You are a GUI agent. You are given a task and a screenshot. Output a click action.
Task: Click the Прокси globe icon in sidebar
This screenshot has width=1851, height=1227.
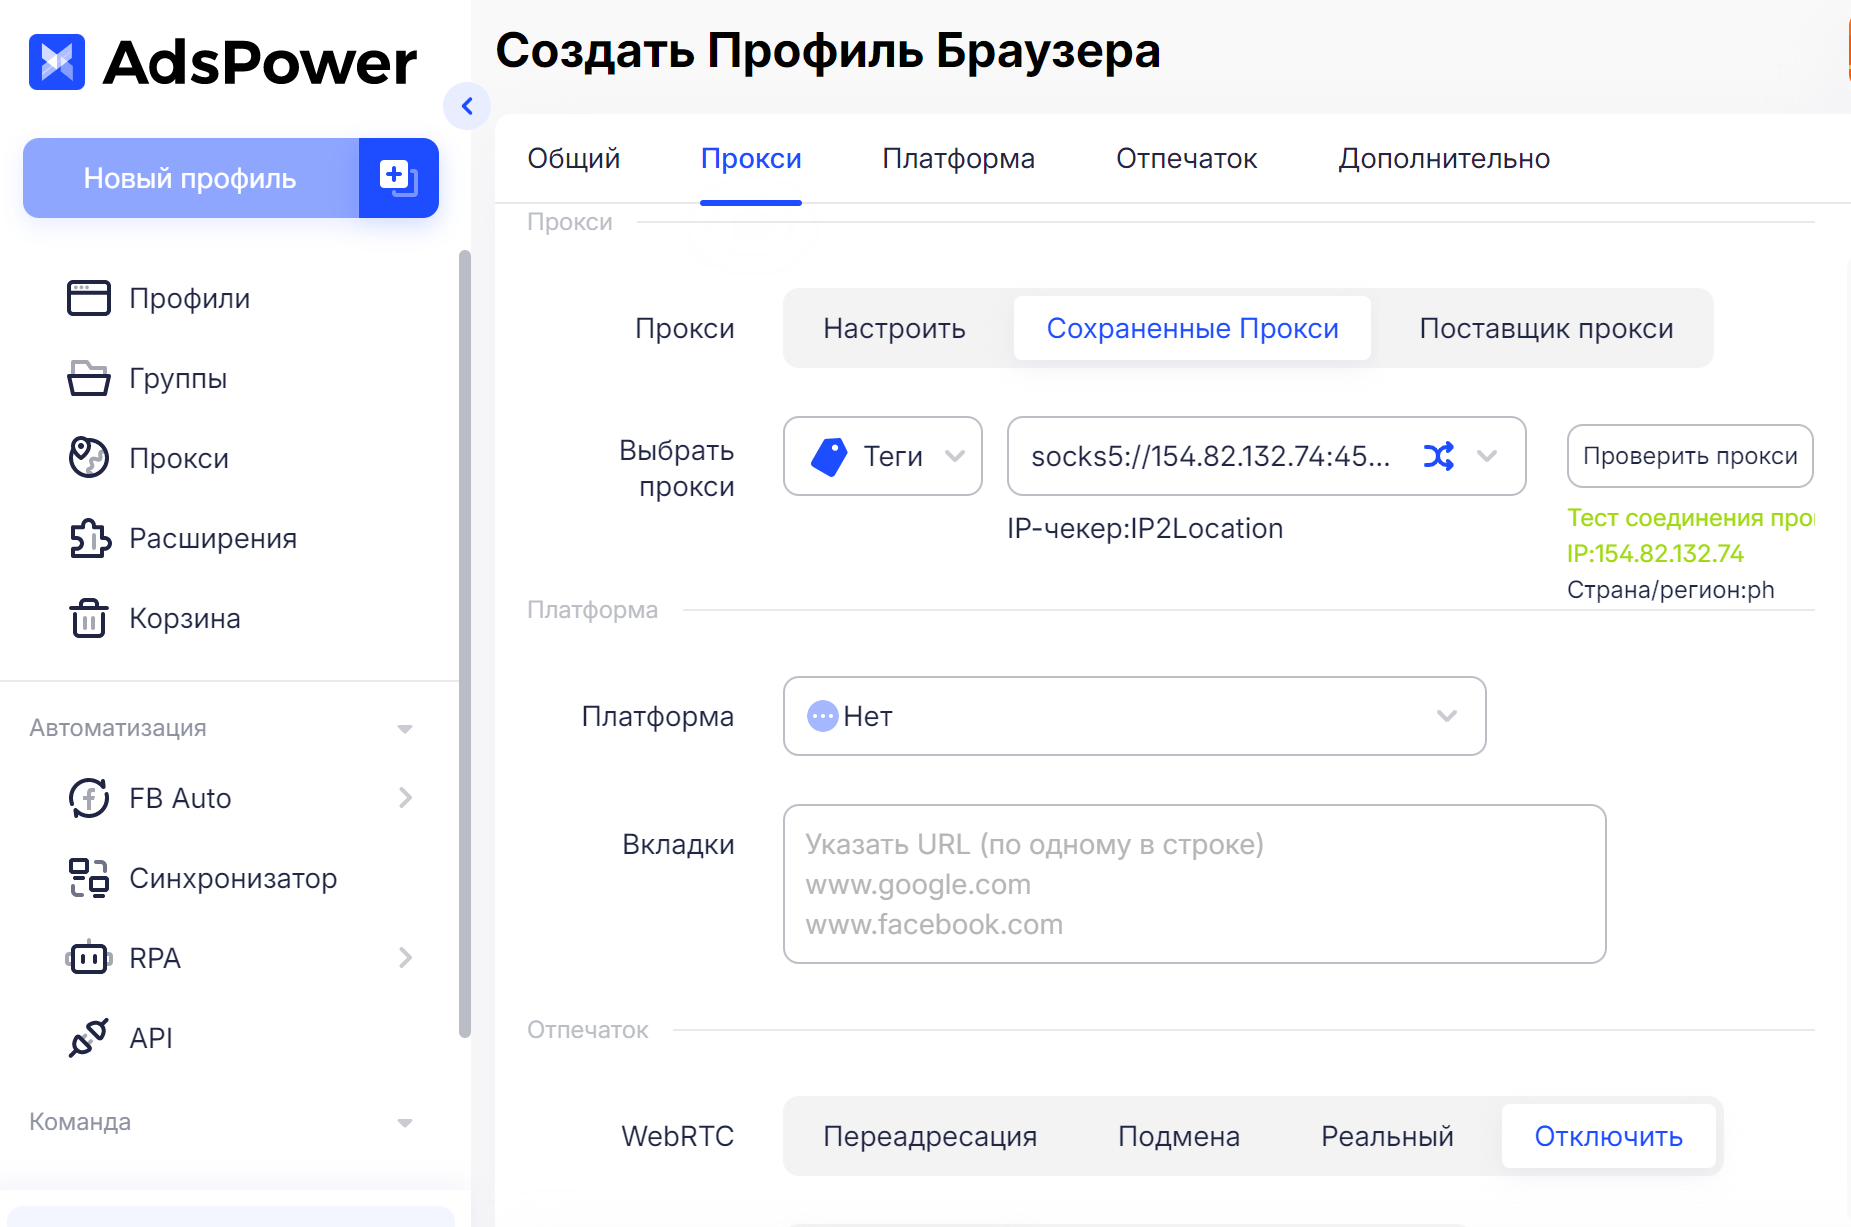click(x=89, y=458)
